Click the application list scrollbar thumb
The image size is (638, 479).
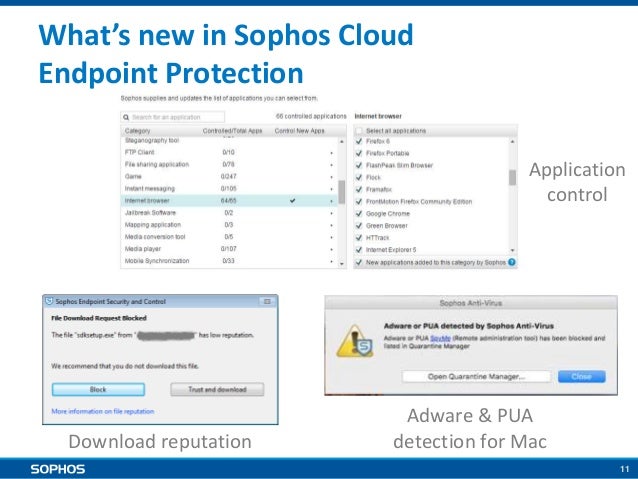(x=512, y=177)
